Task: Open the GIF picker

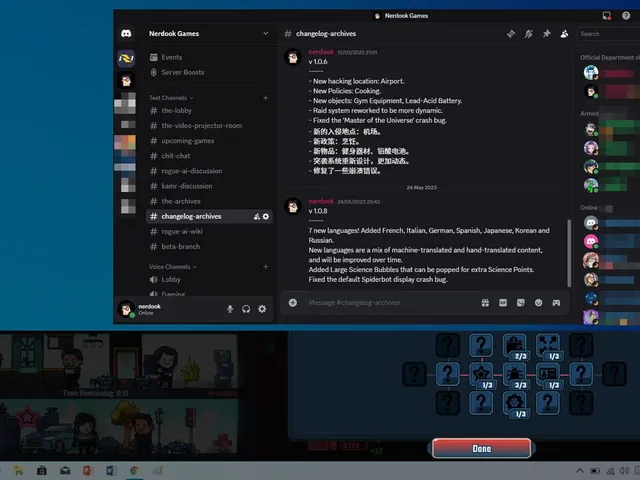Action: 503,303
